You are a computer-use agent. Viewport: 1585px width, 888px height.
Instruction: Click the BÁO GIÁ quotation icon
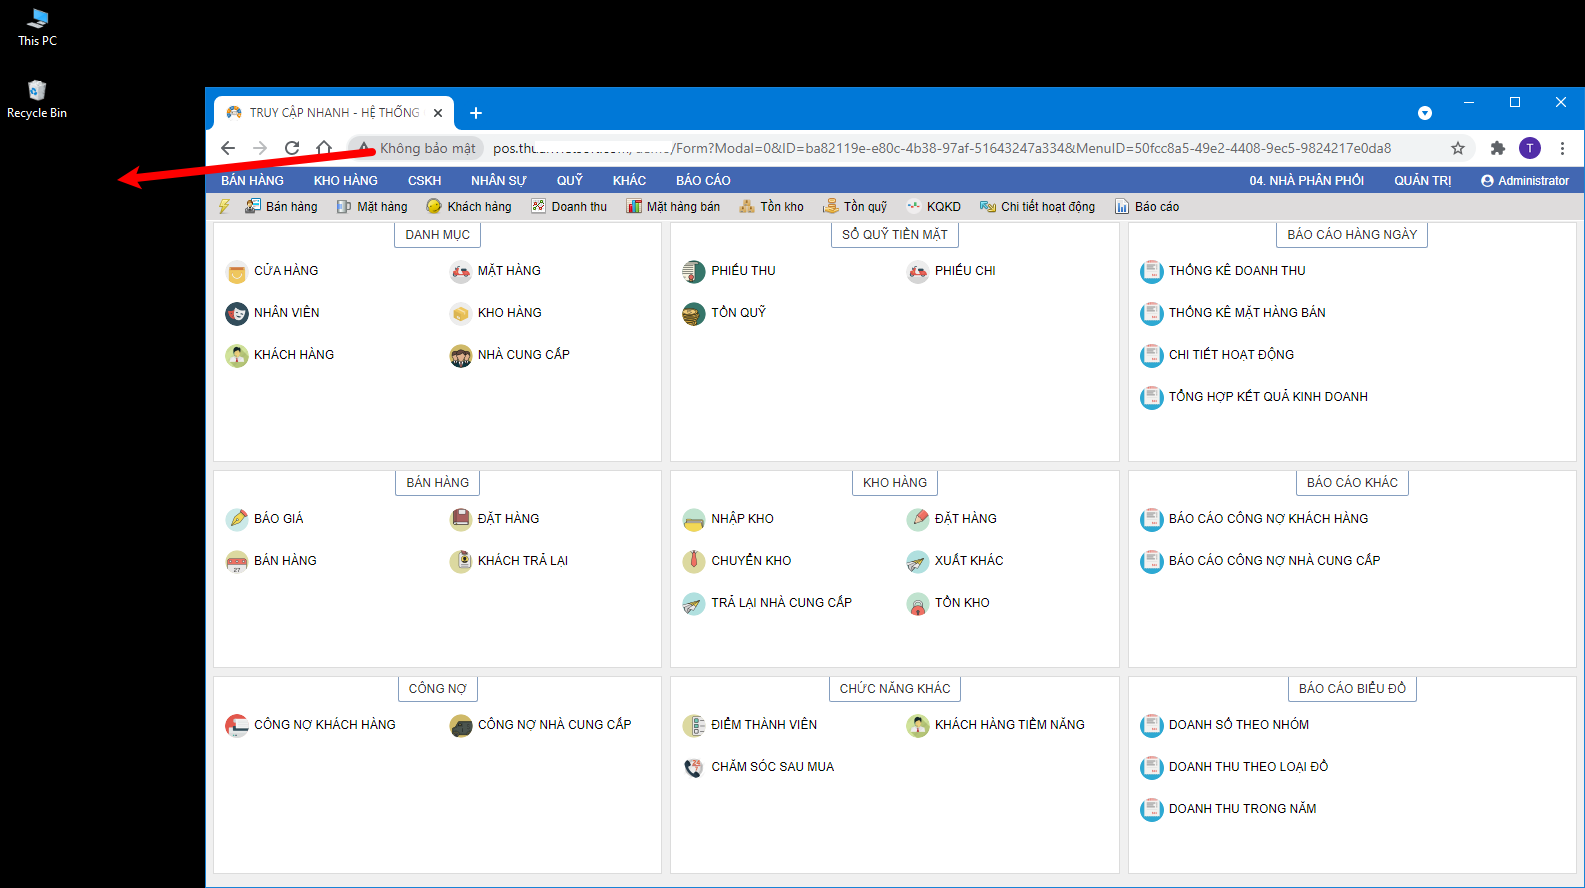point(237,520)
